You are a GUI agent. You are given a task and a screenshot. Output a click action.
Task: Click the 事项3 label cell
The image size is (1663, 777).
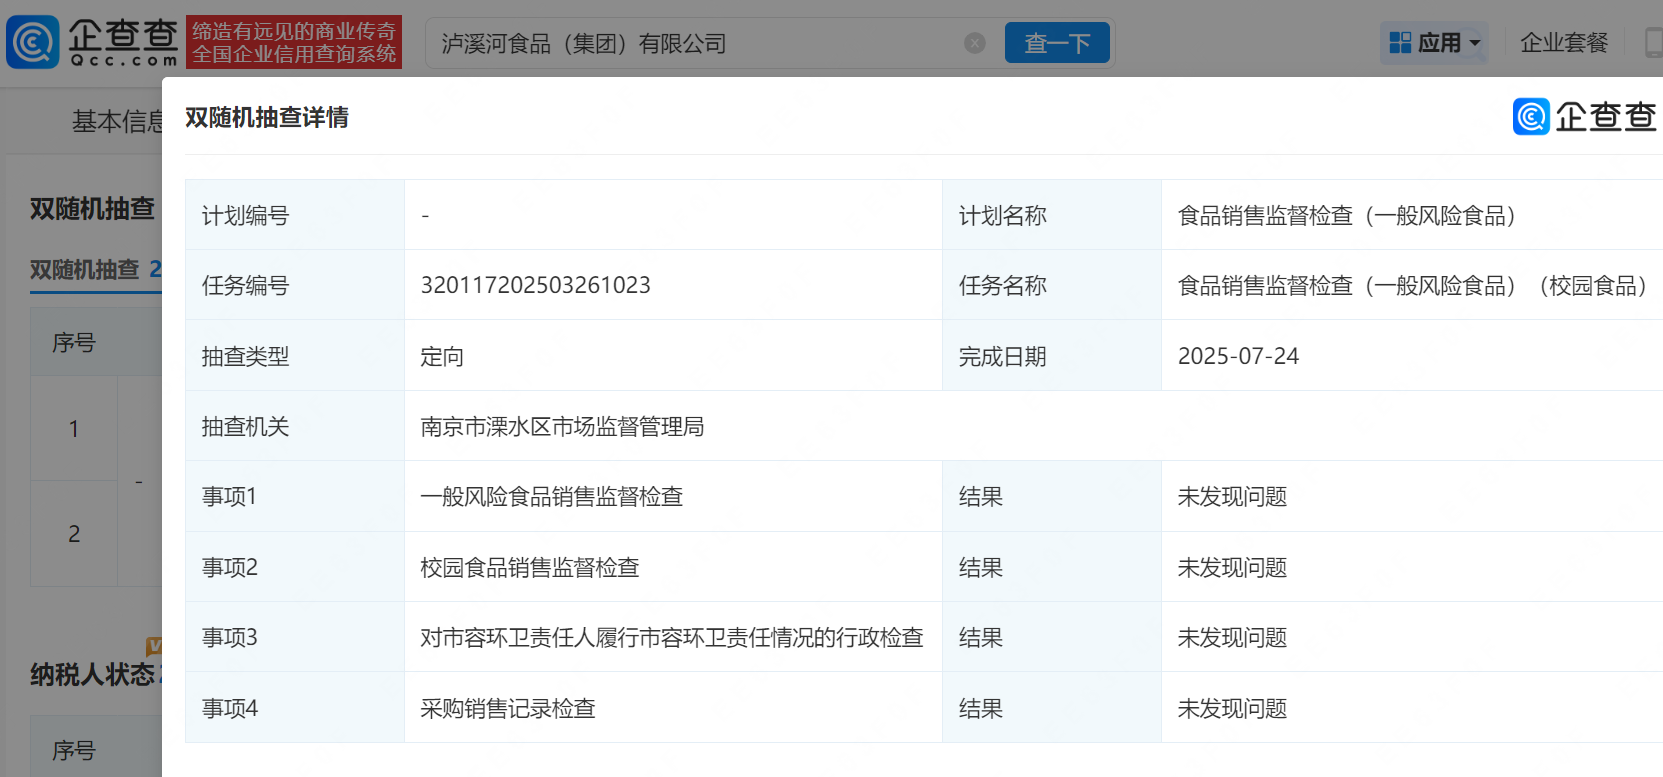coord(295,637)
